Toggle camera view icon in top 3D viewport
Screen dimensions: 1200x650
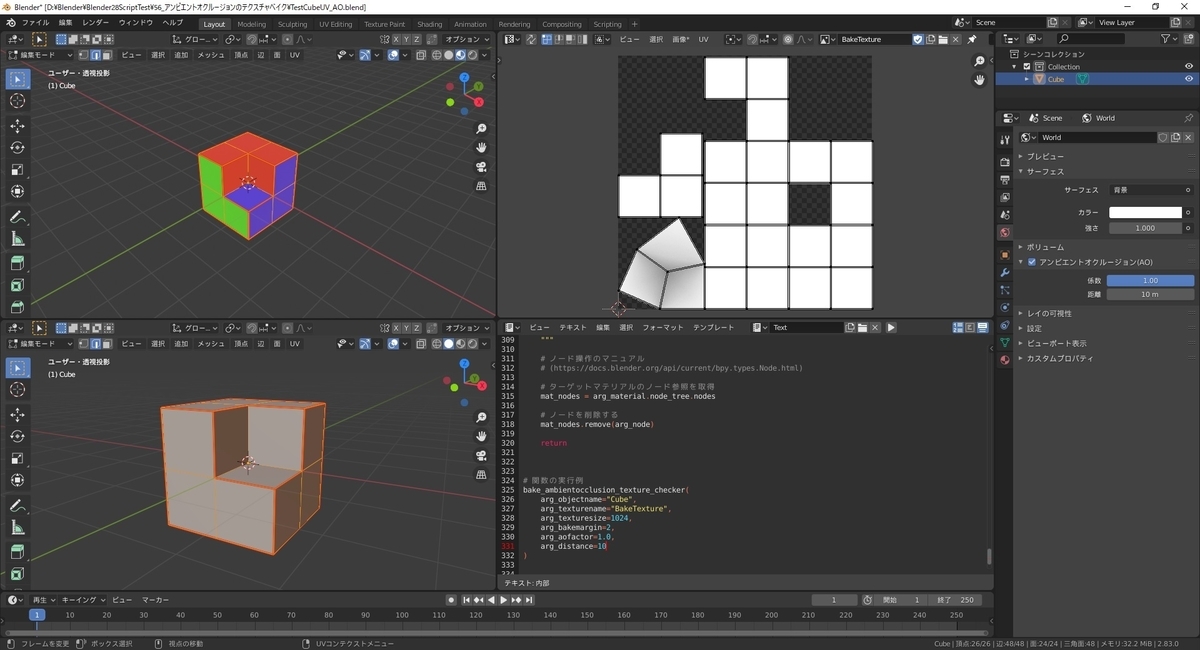pos(481,167)
